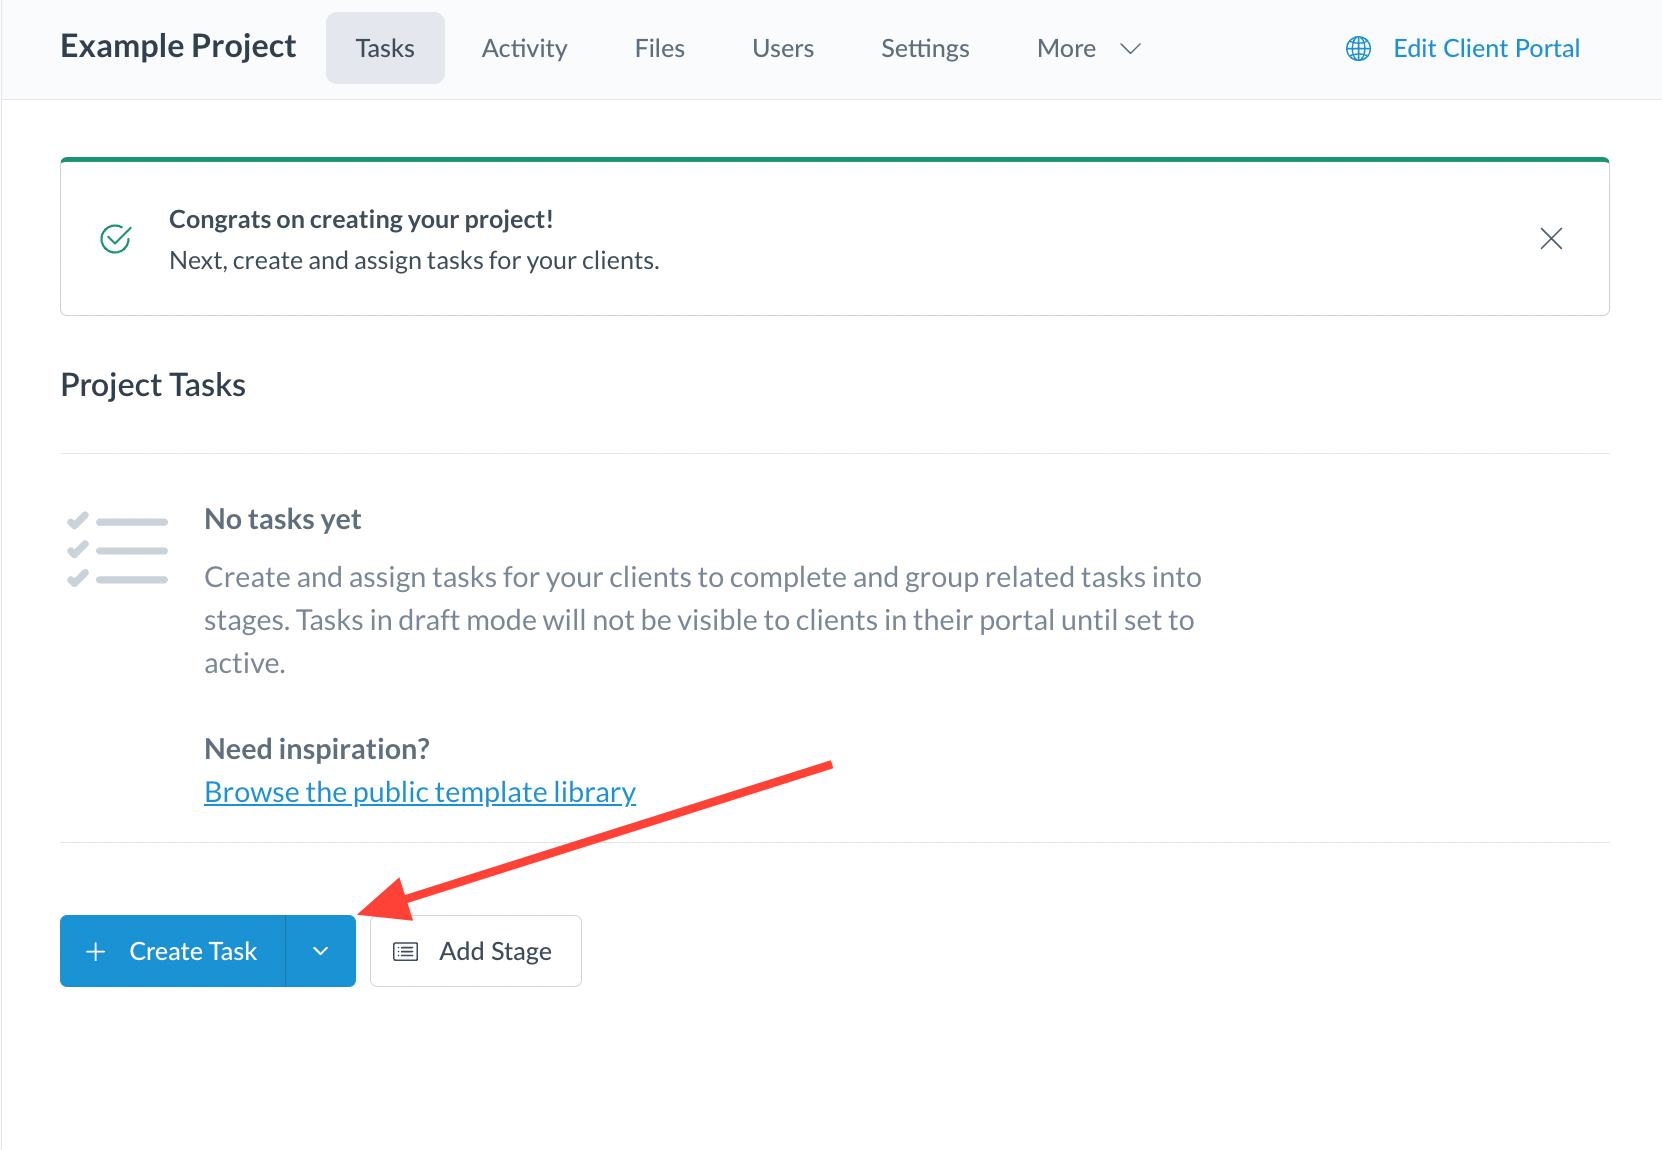Click the Example Project title

(x=178, y=46)
